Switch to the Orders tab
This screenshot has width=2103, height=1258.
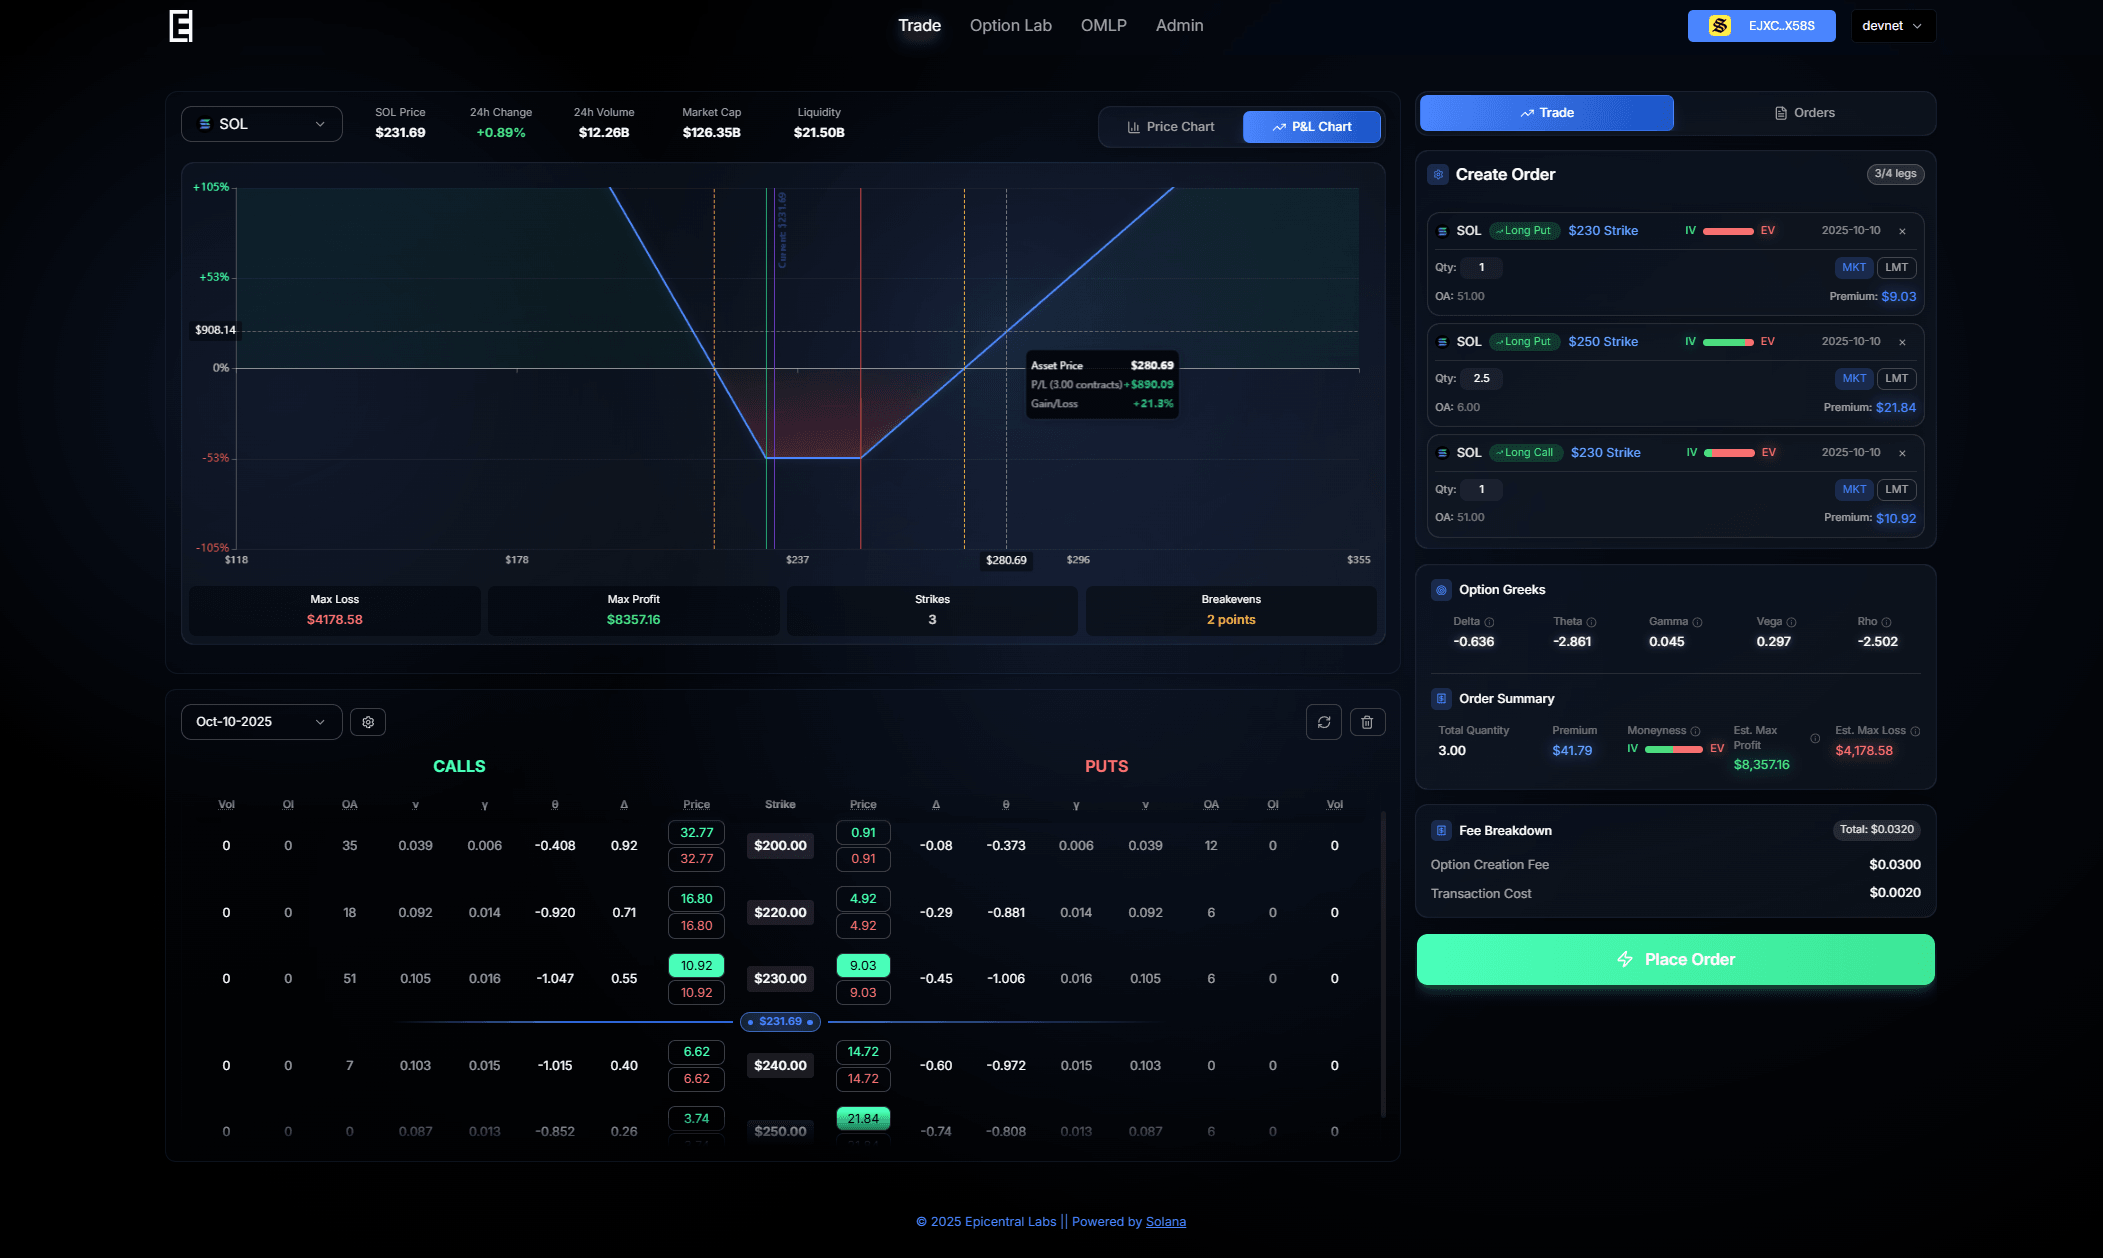[x=1804, y=113]
